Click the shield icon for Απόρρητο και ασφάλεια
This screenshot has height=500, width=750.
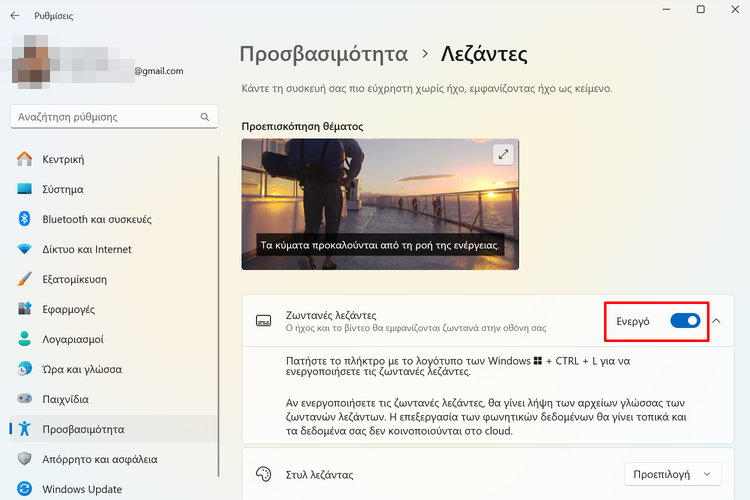click(x=24, y=459)
